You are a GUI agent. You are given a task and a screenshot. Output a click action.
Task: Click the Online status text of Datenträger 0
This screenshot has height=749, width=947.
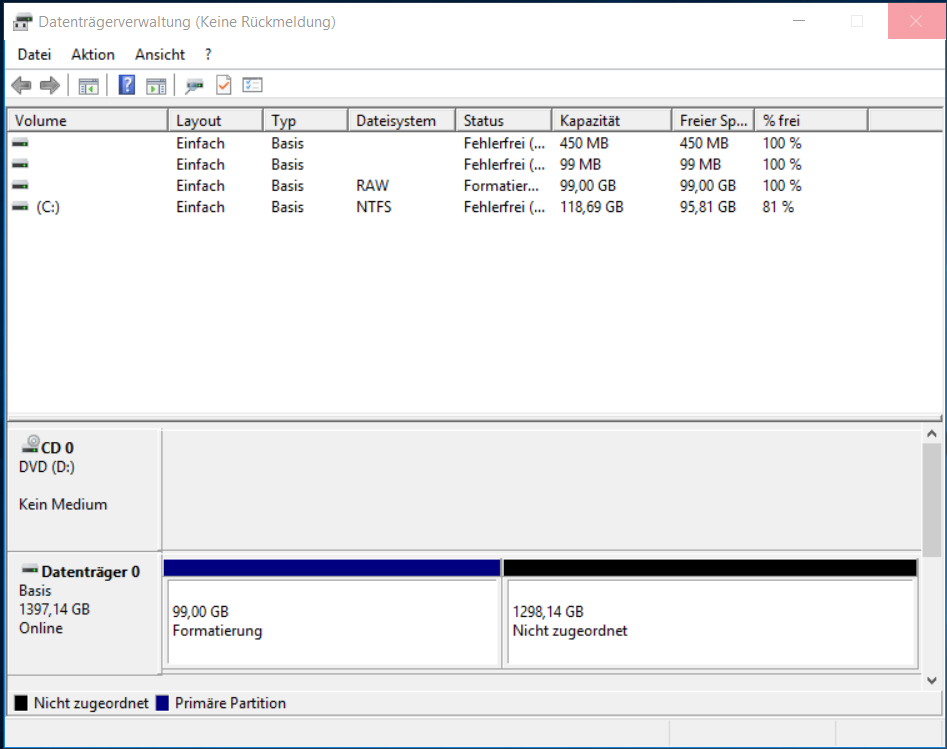tap(41, 628)
